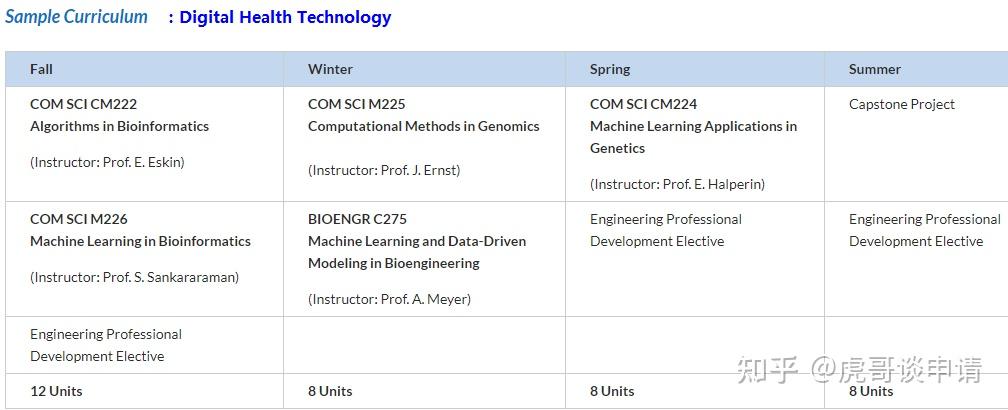Click the 12 Units total cell
This screenshot has height=410, width=1008.
56,391
